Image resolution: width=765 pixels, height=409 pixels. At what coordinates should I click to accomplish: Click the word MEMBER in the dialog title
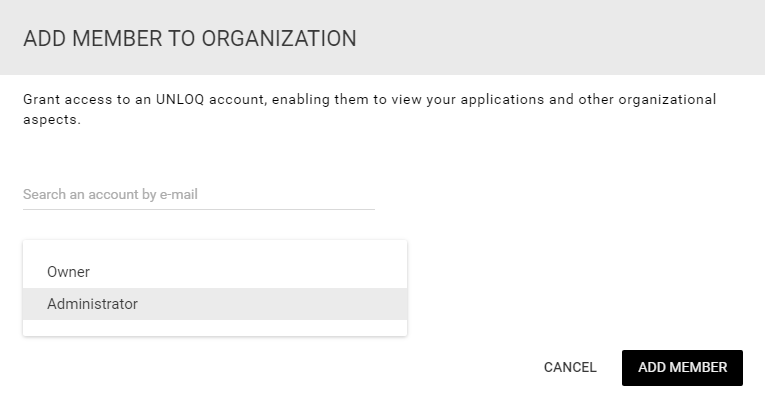(117, 39)
